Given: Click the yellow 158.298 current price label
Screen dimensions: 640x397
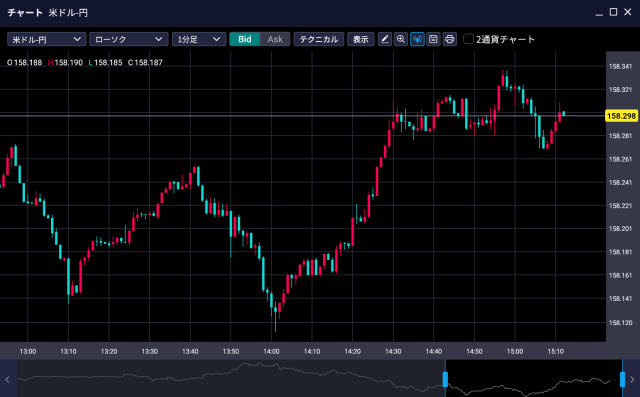Looking at the screenshot, I should click(621, 116).
